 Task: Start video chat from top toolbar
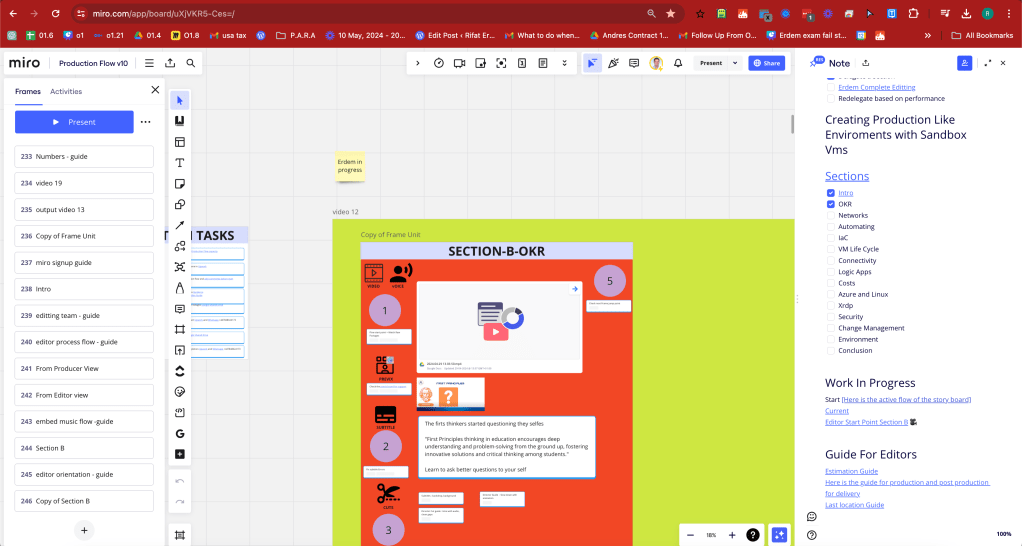pos(460,63)
